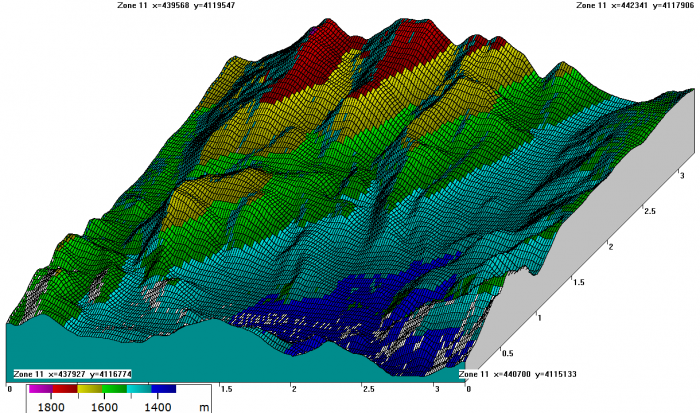Pick the yellow elevation legend swatch
This screenshot has height=413, width=700.
(x=90, y=389)
